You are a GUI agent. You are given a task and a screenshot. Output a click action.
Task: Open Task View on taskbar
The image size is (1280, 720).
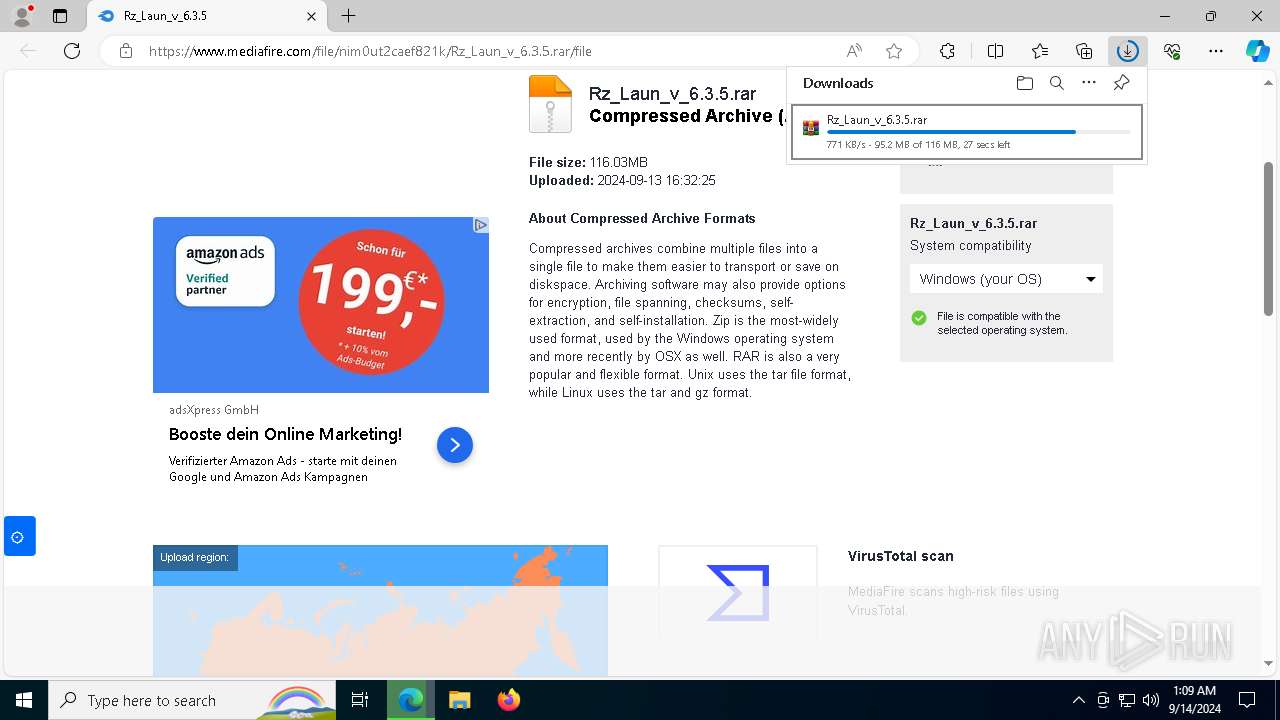tap(360, 700)
